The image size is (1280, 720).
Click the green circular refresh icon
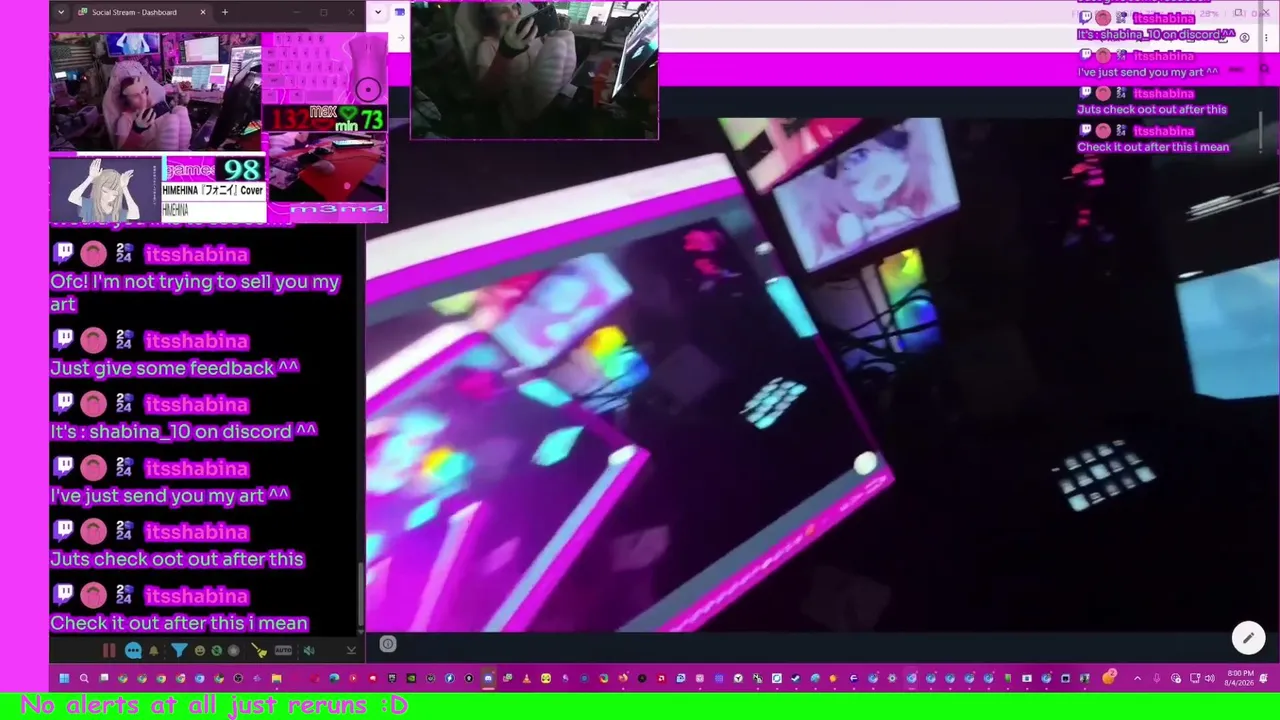click(216, 651)
